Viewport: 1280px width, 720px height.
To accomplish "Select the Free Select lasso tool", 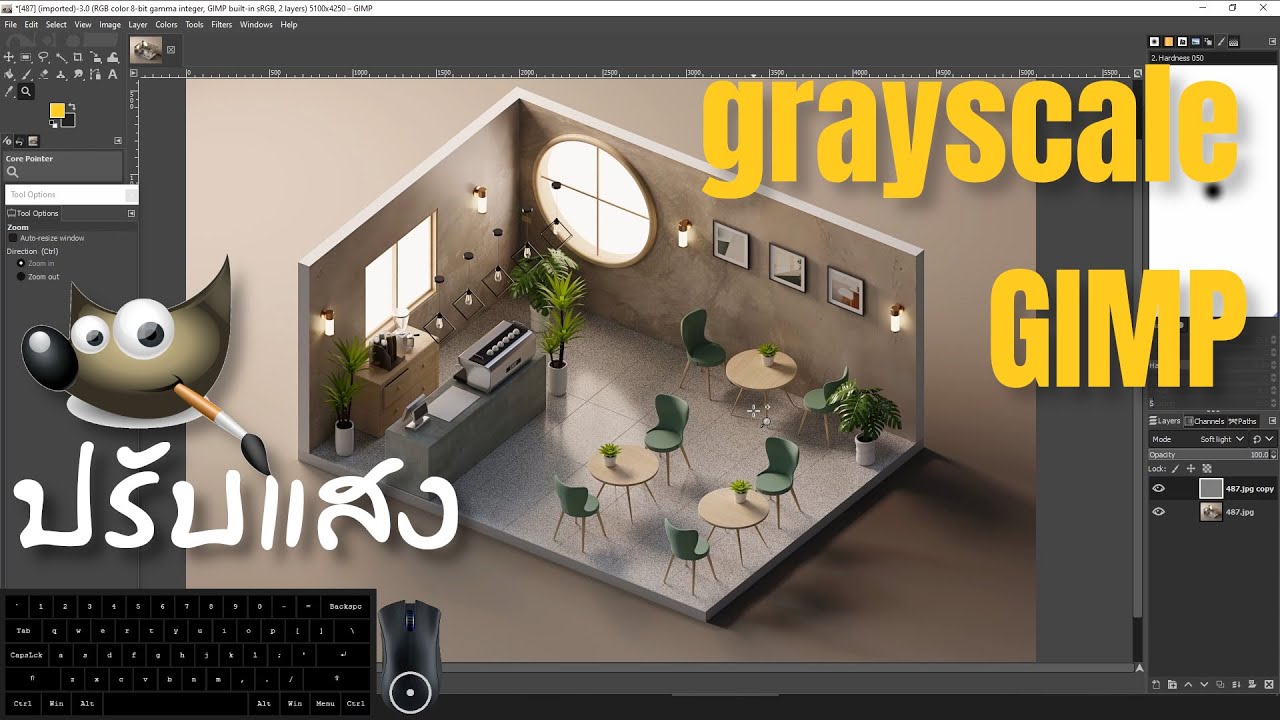I will pos(43,57).
